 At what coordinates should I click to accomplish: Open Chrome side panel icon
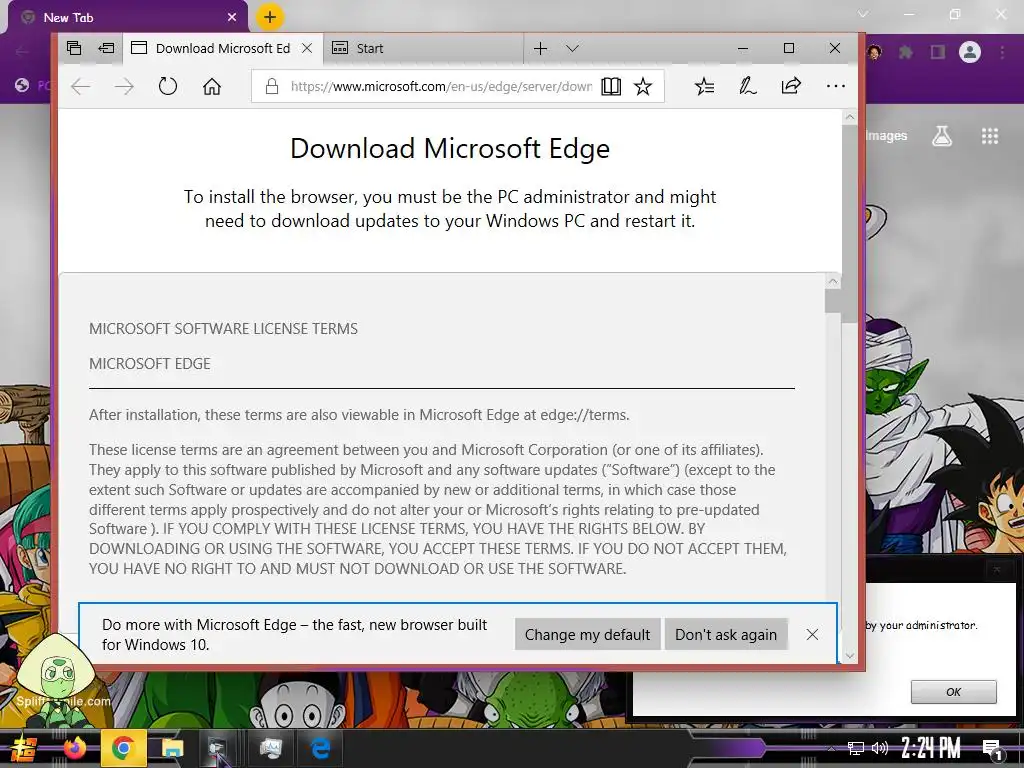point(938,52)
